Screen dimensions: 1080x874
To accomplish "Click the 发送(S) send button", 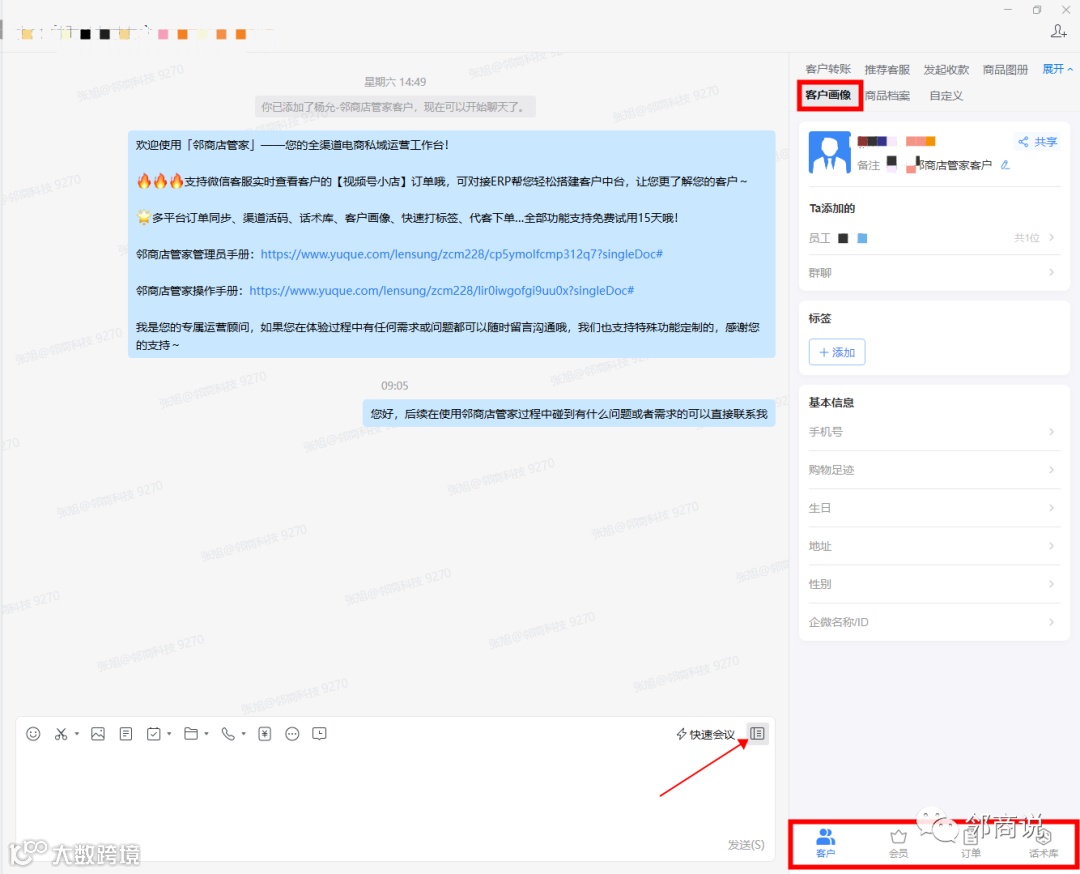I will (746, 844).
